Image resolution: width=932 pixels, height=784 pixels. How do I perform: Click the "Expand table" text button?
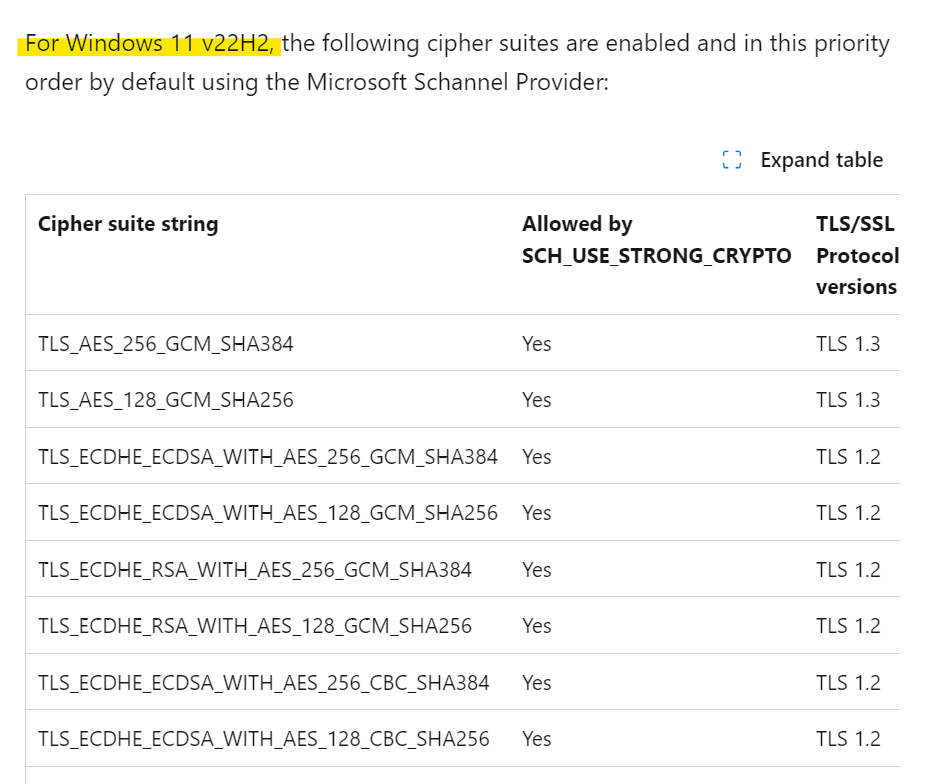point(821,160)
